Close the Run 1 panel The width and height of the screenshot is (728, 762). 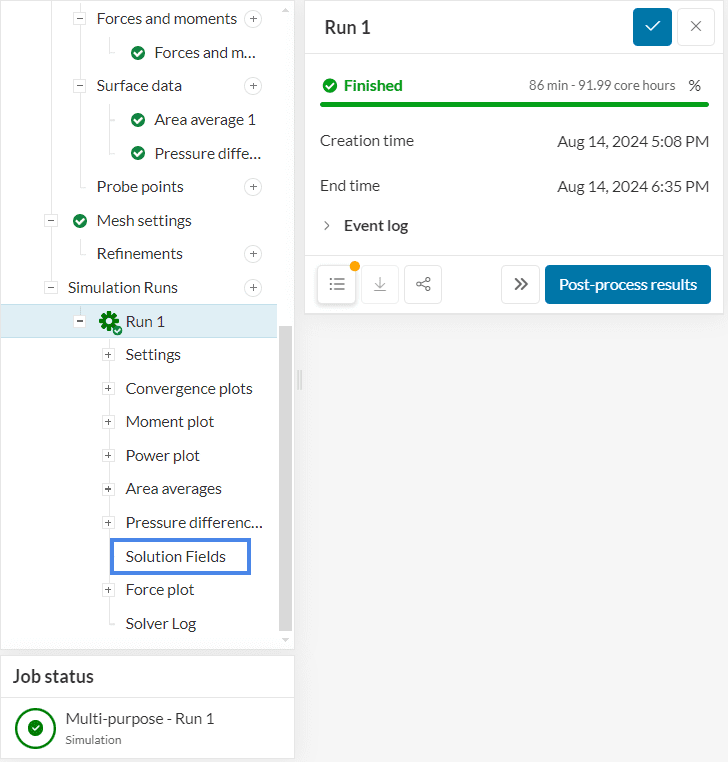point(696,27)
